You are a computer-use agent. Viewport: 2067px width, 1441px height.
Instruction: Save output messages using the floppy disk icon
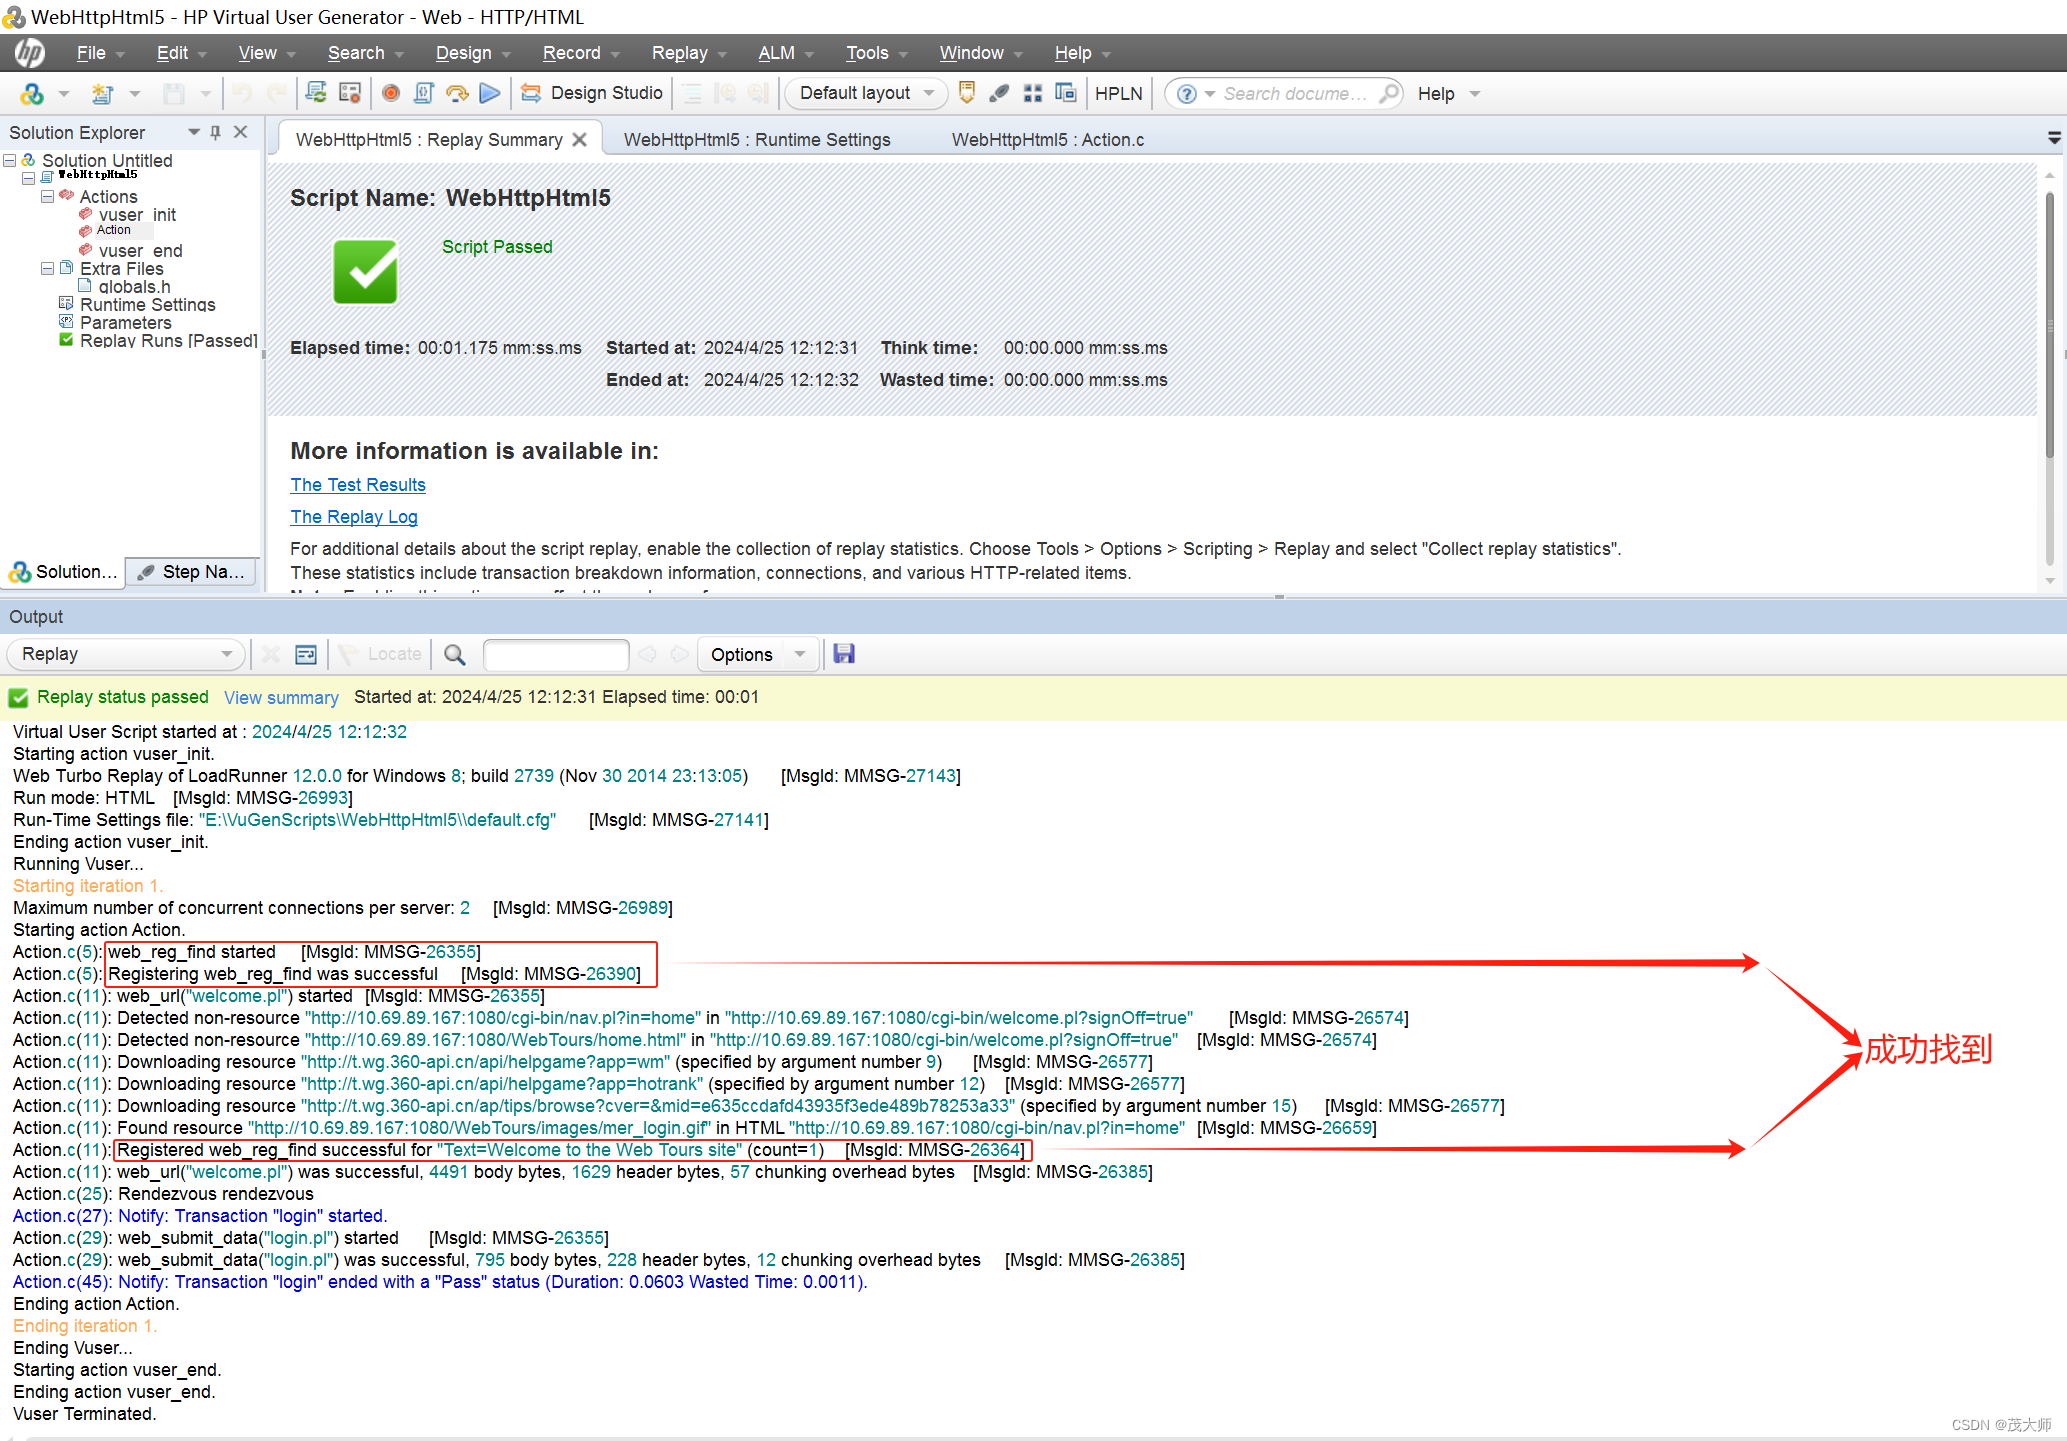pos(843,654)
